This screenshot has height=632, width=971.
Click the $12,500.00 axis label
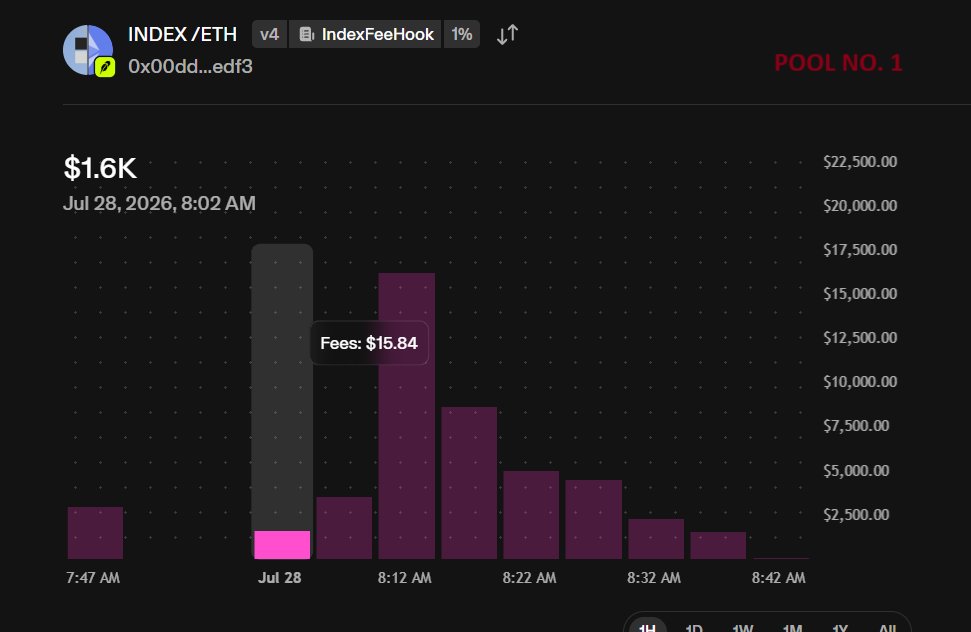(860, 337)
